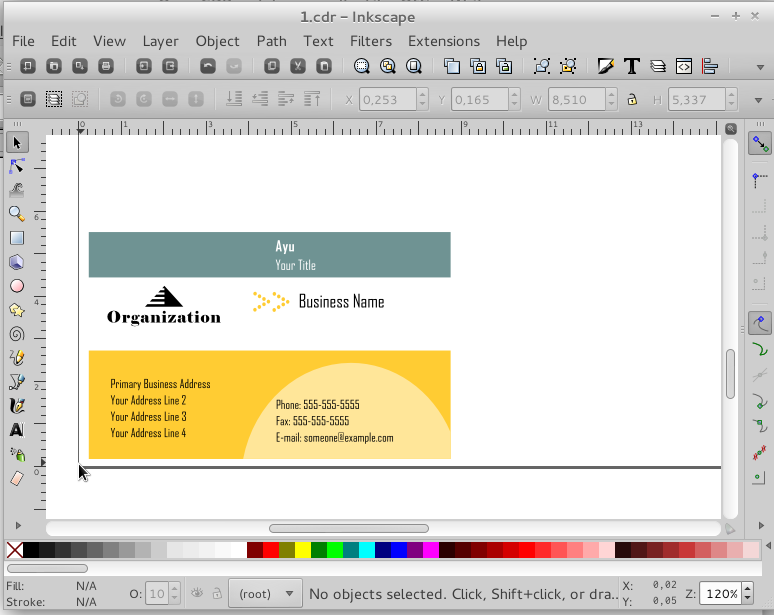This screenshot has width=774, height=615.
Task: Click the New document icon
Action: (x=28, y=66)
